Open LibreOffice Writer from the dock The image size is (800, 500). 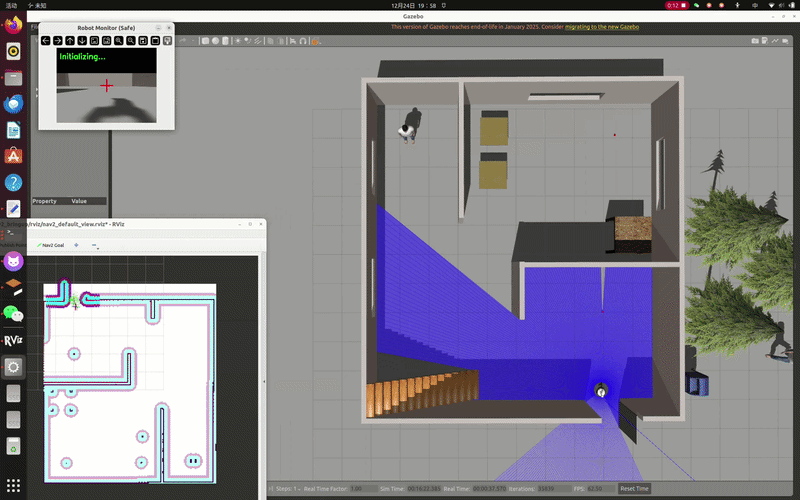13,130
